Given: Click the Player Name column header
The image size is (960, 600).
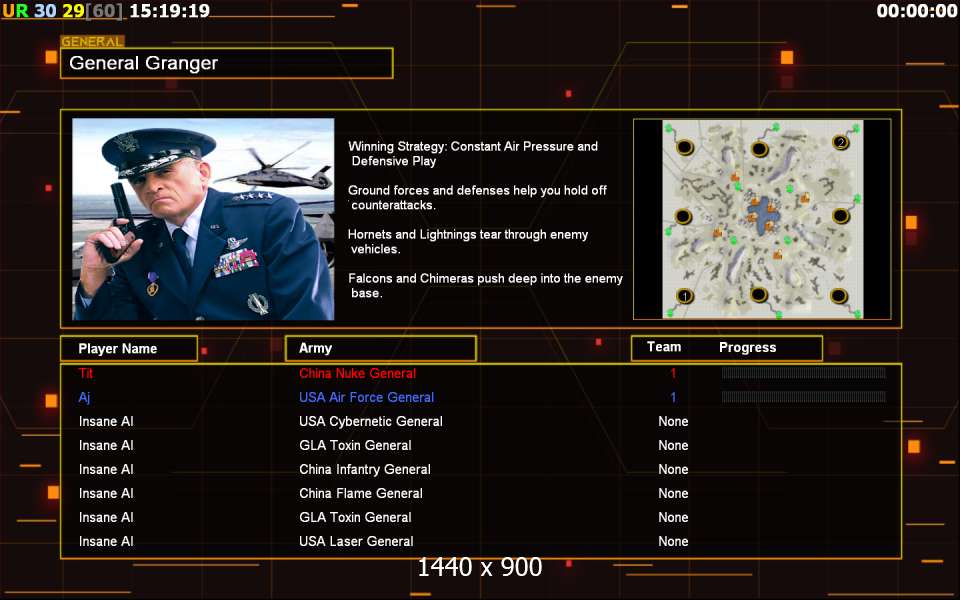Looking at the screenshot, I should coord(129,348).
